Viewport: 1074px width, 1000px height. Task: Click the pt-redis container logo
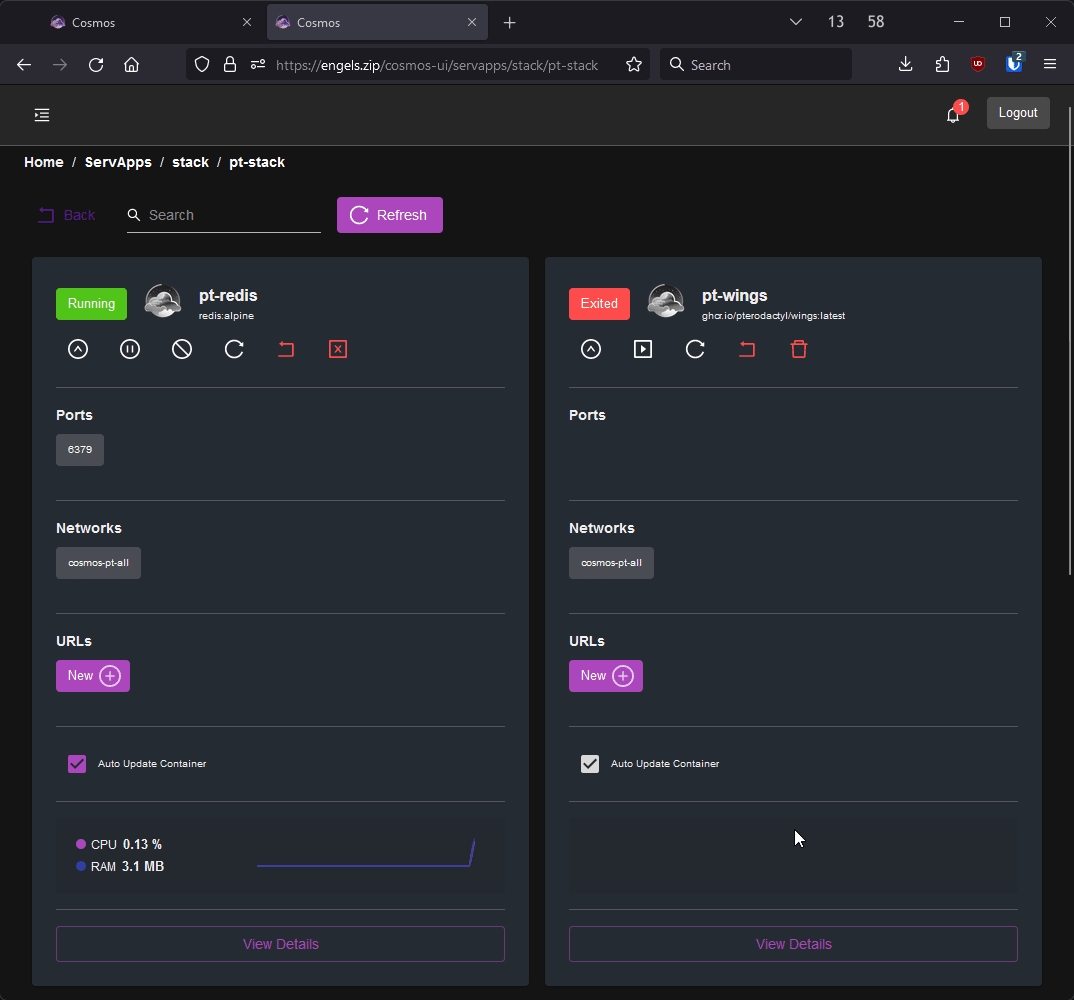163,302
